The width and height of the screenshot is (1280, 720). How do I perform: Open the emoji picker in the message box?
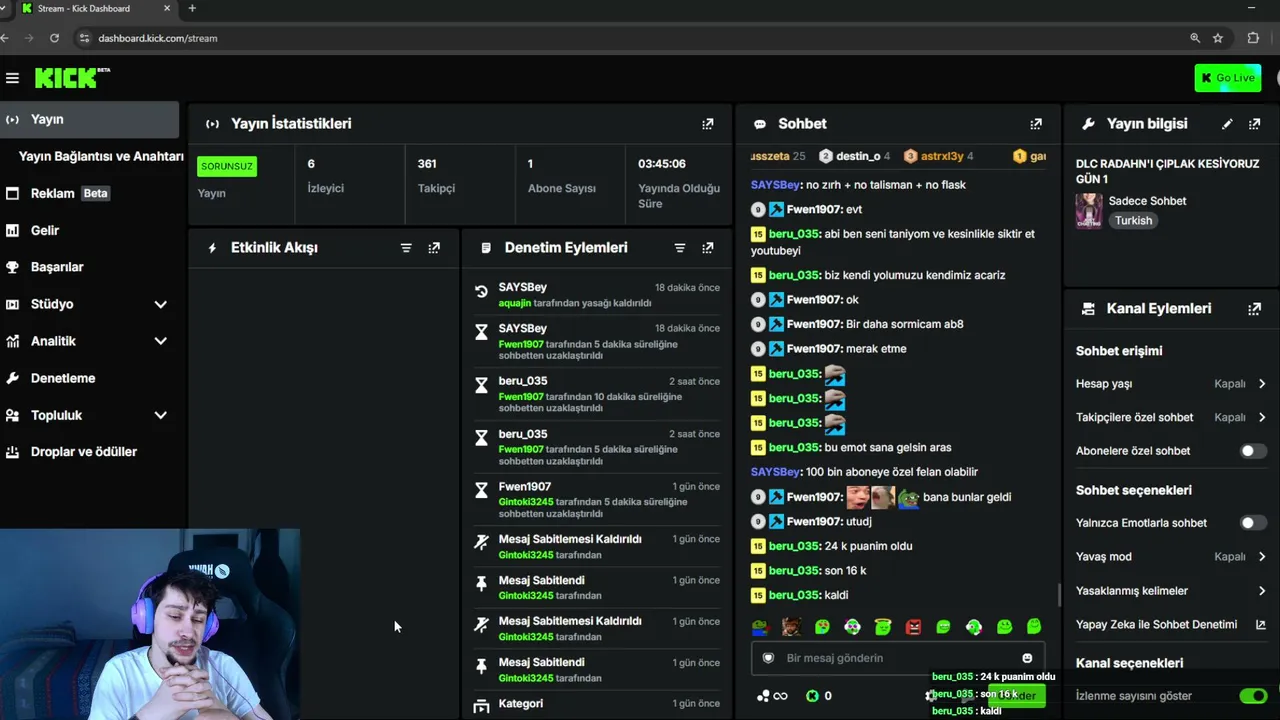click(1027, 658)
